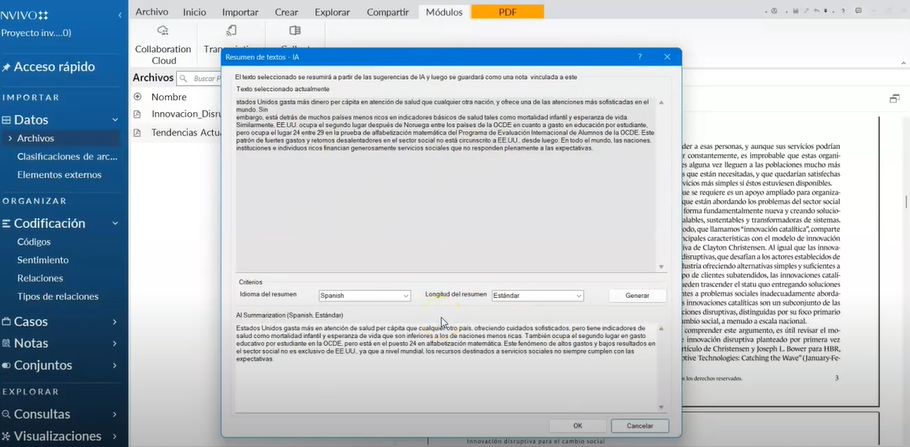The width and height of the screenshot is (910, 447).
Task: Open Relaciones under Codificación
Action: click(x=40, y=278)
